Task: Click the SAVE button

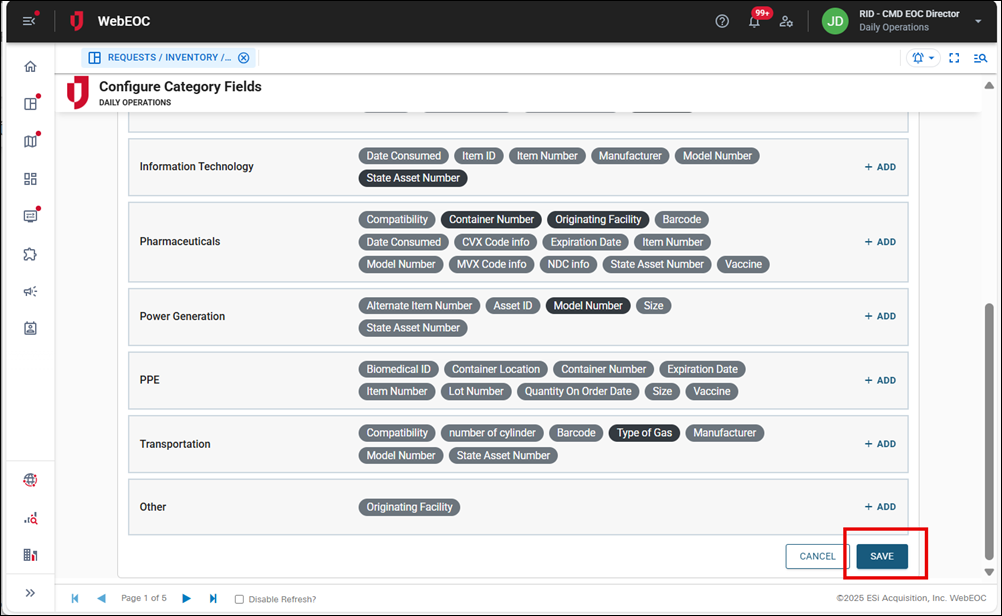Action: [881, 556]
